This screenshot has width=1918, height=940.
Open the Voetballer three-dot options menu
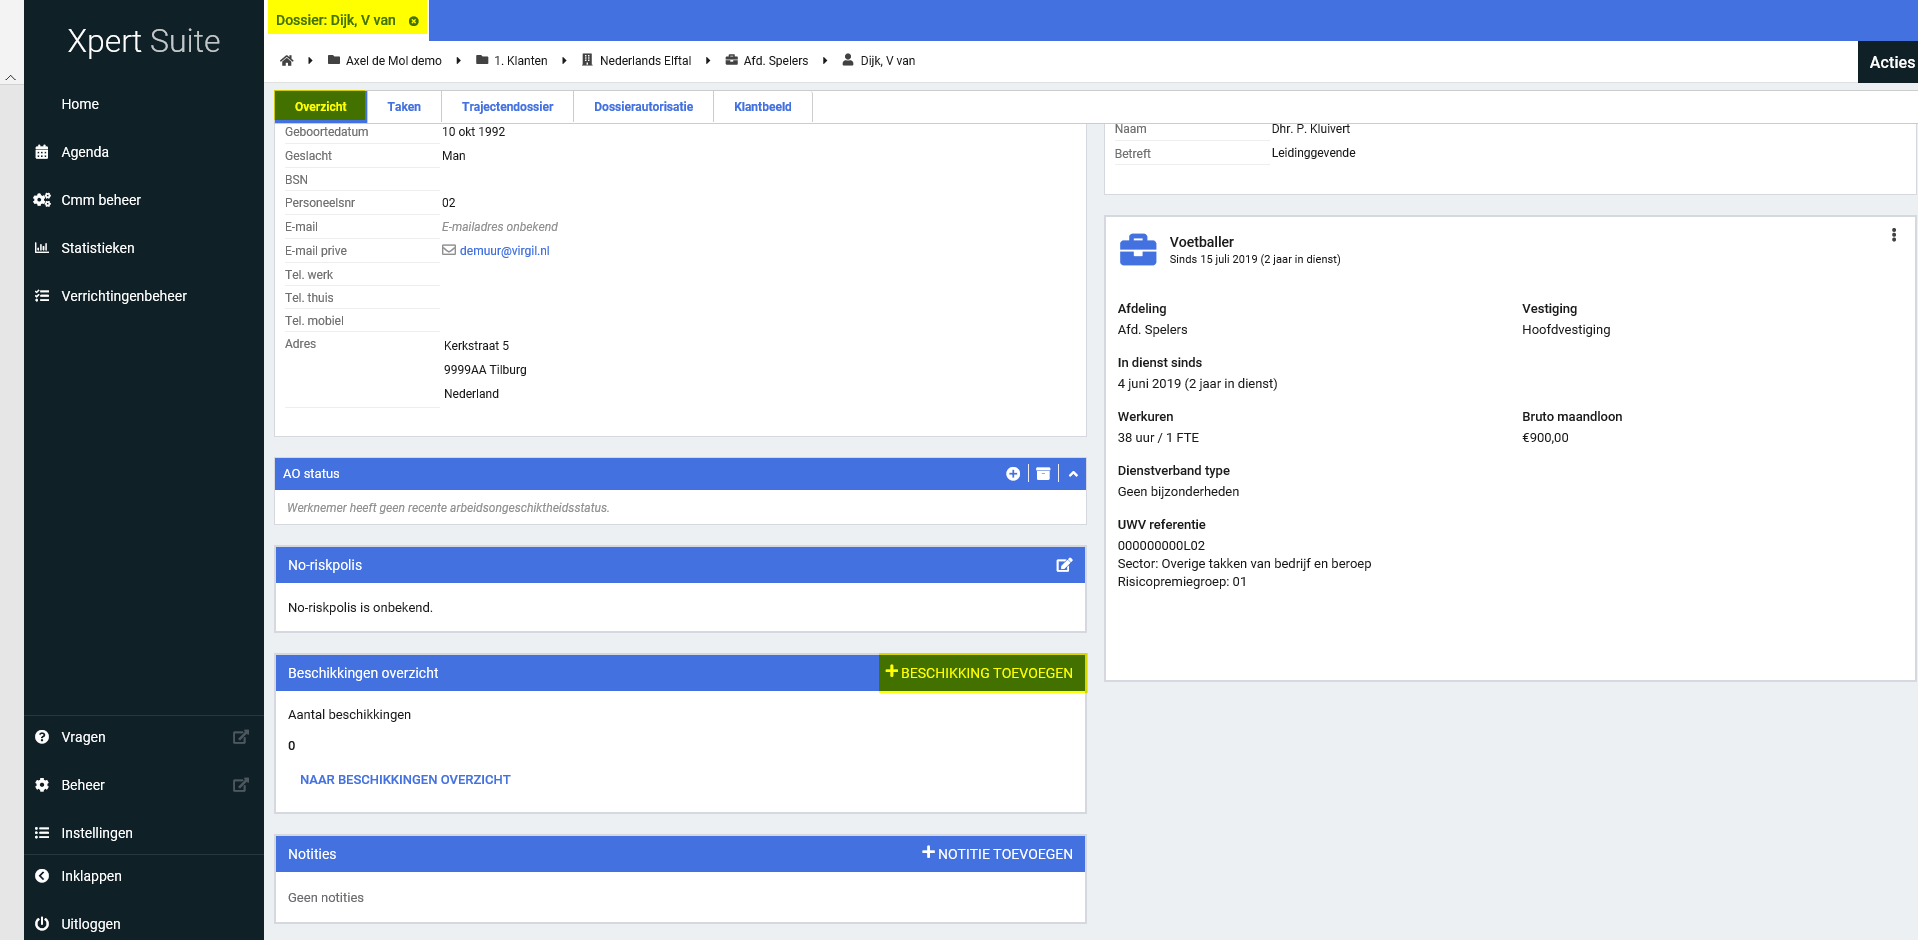(x=1893, y=235)
